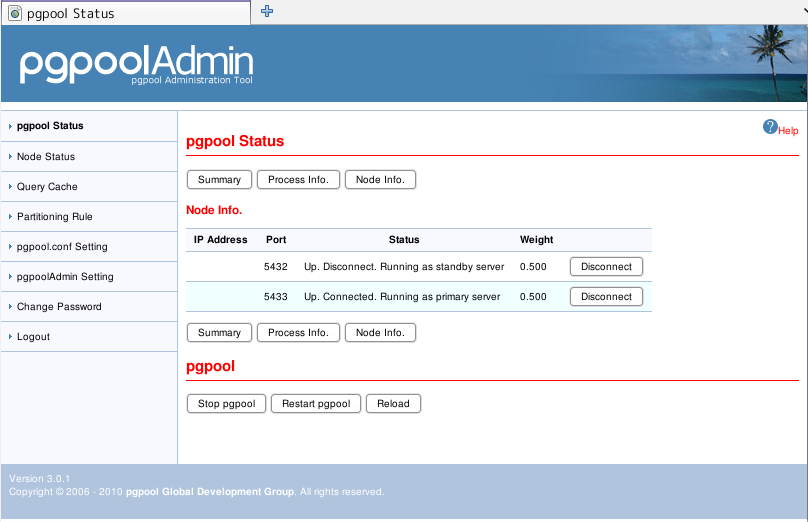Click the pgpool Status page heading

[235, 141]
